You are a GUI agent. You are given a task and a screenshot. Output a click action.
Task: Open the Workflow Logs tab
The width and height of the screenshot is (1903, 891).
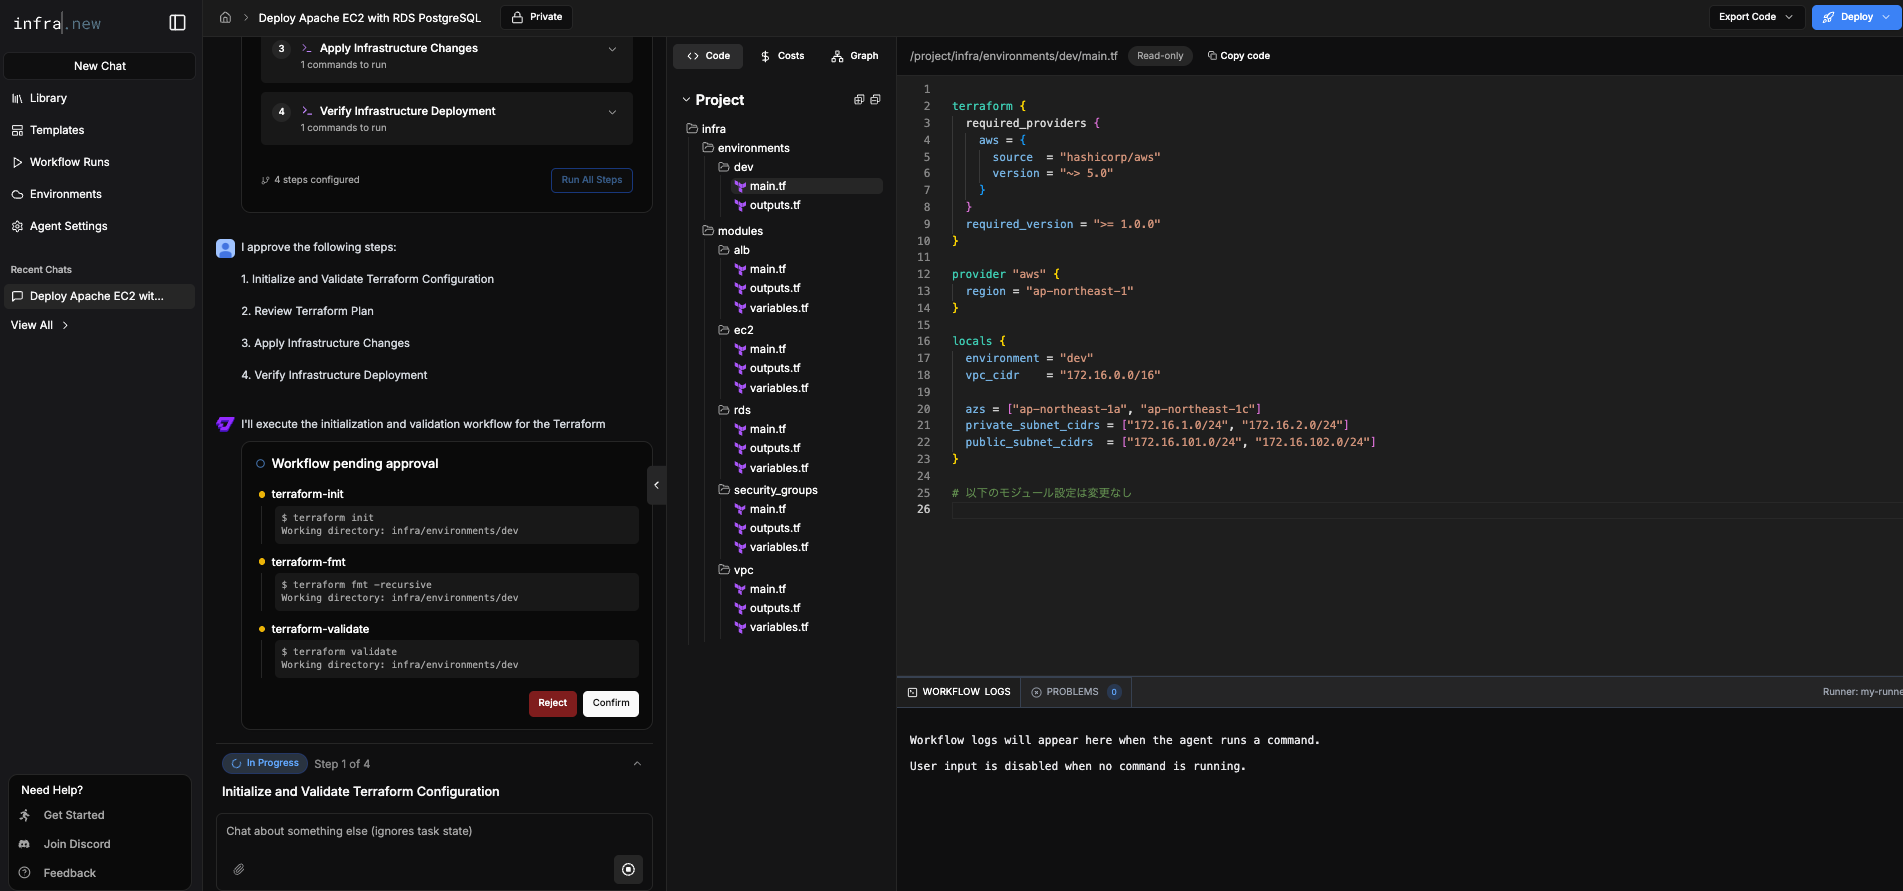(958, 692)
